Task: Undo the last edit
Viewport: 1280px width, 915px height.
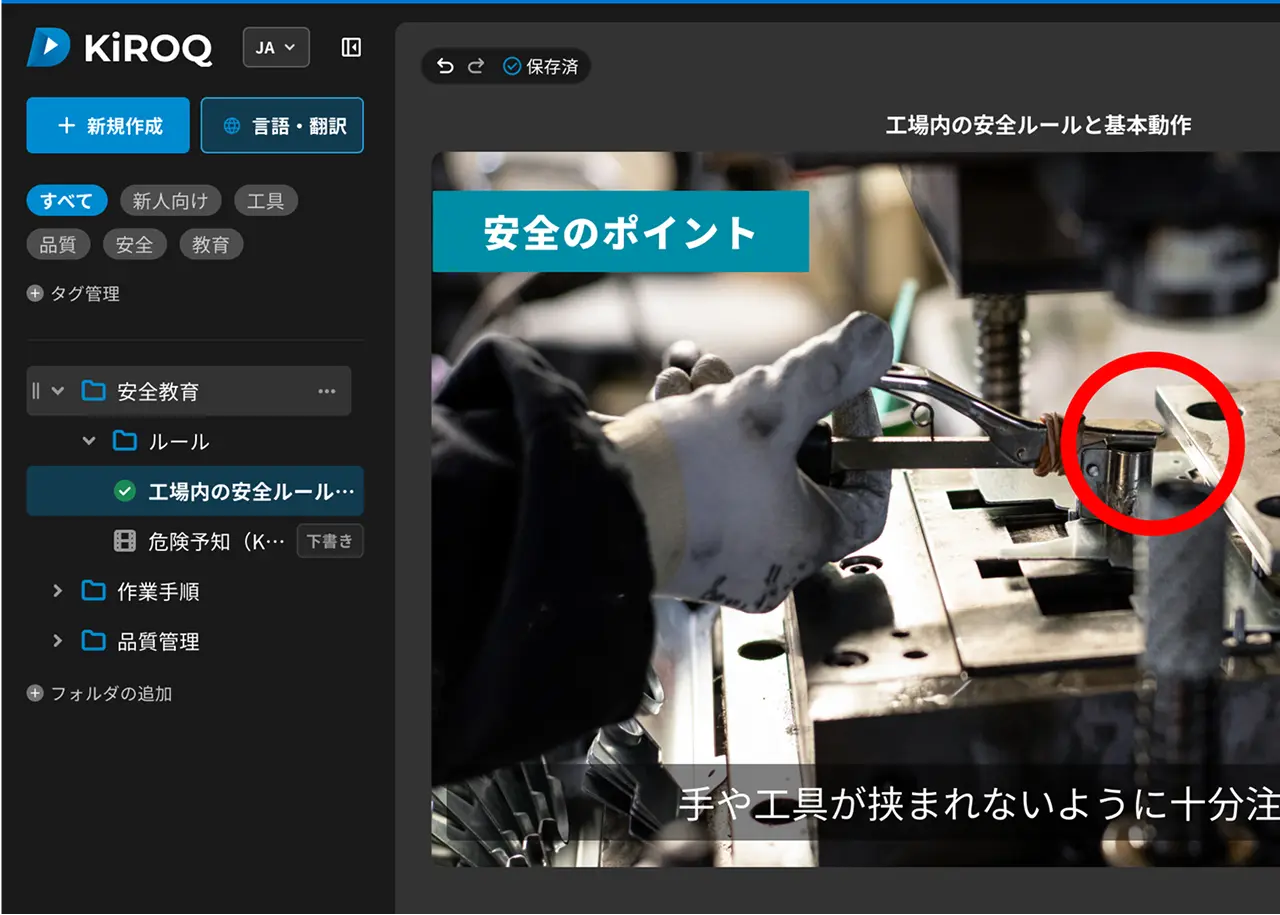Action: pyautogui.click(x=446, y=66)
